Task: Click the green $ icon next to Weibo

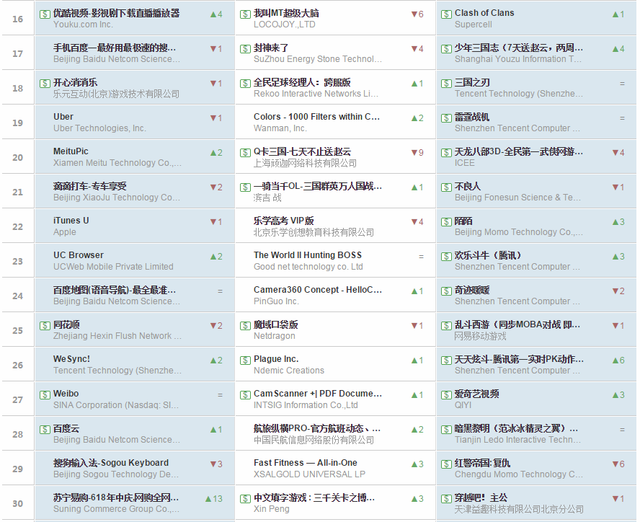Action: tap(44, 394)
